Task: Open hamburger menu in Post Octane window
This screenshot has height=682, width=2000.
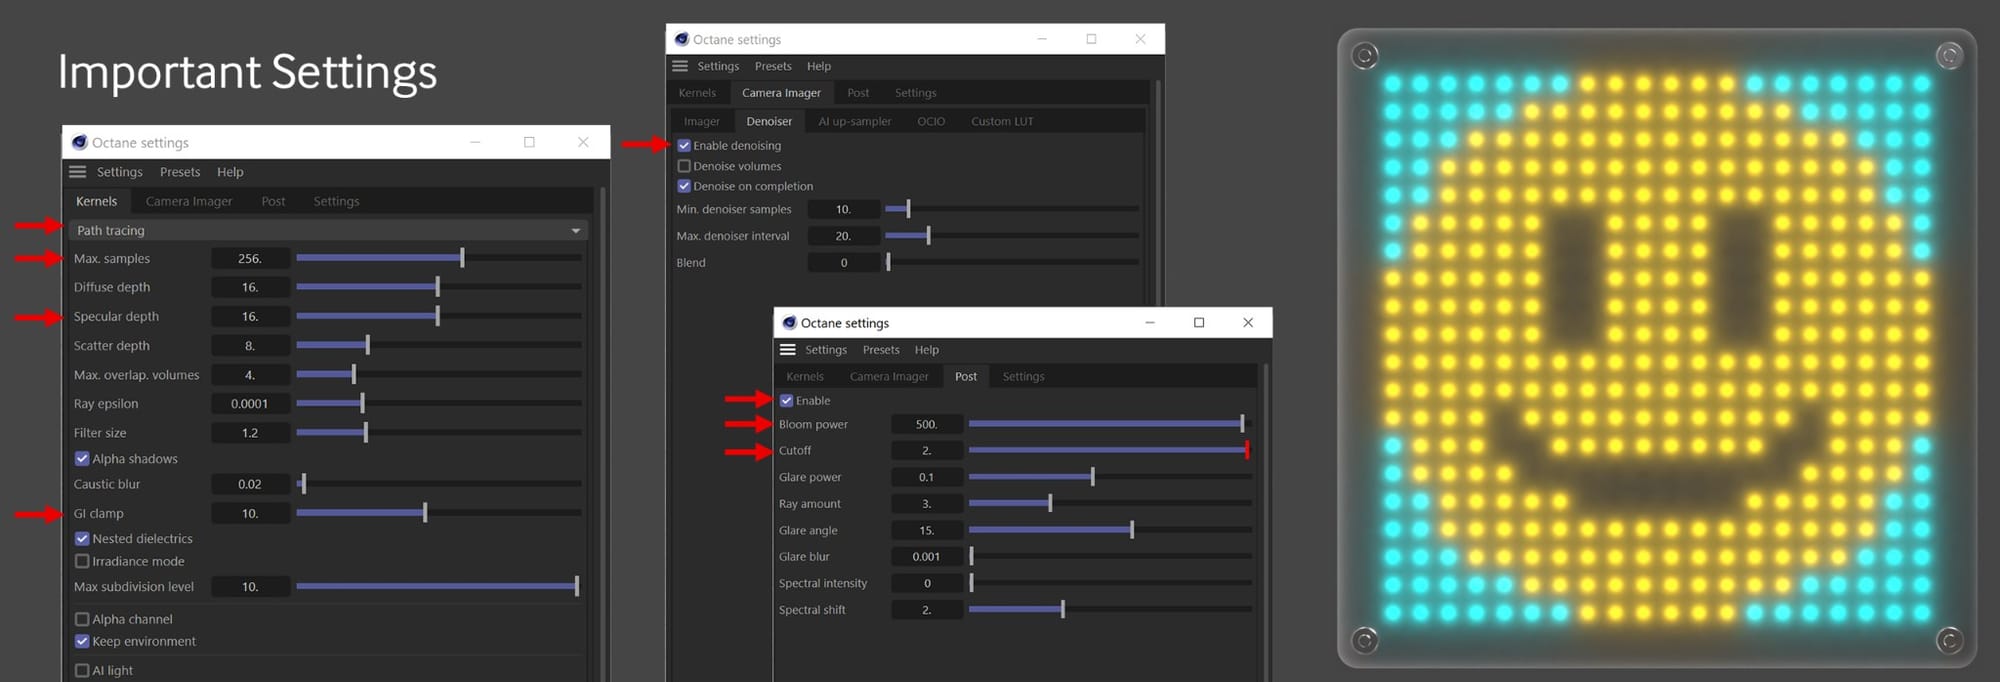Action: point(788,350)
